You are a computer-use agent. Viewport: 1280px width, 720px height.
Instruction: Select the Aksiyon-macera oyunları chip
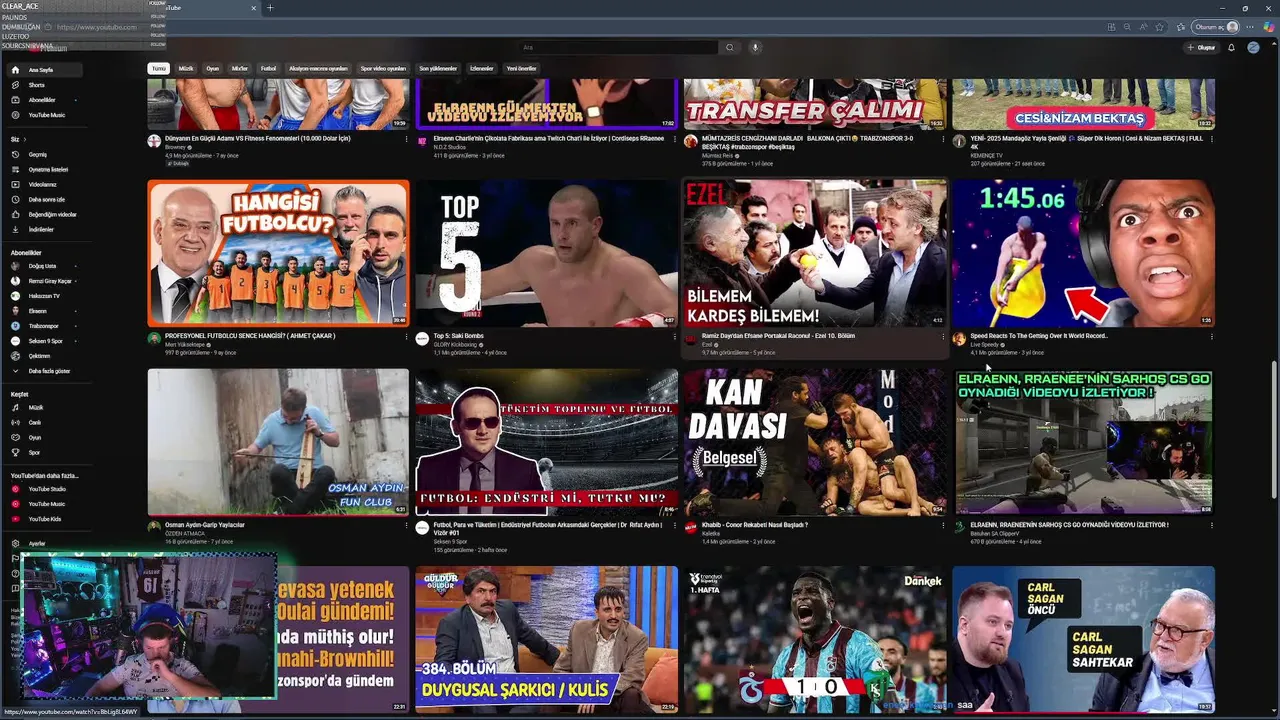pos(318,69)
